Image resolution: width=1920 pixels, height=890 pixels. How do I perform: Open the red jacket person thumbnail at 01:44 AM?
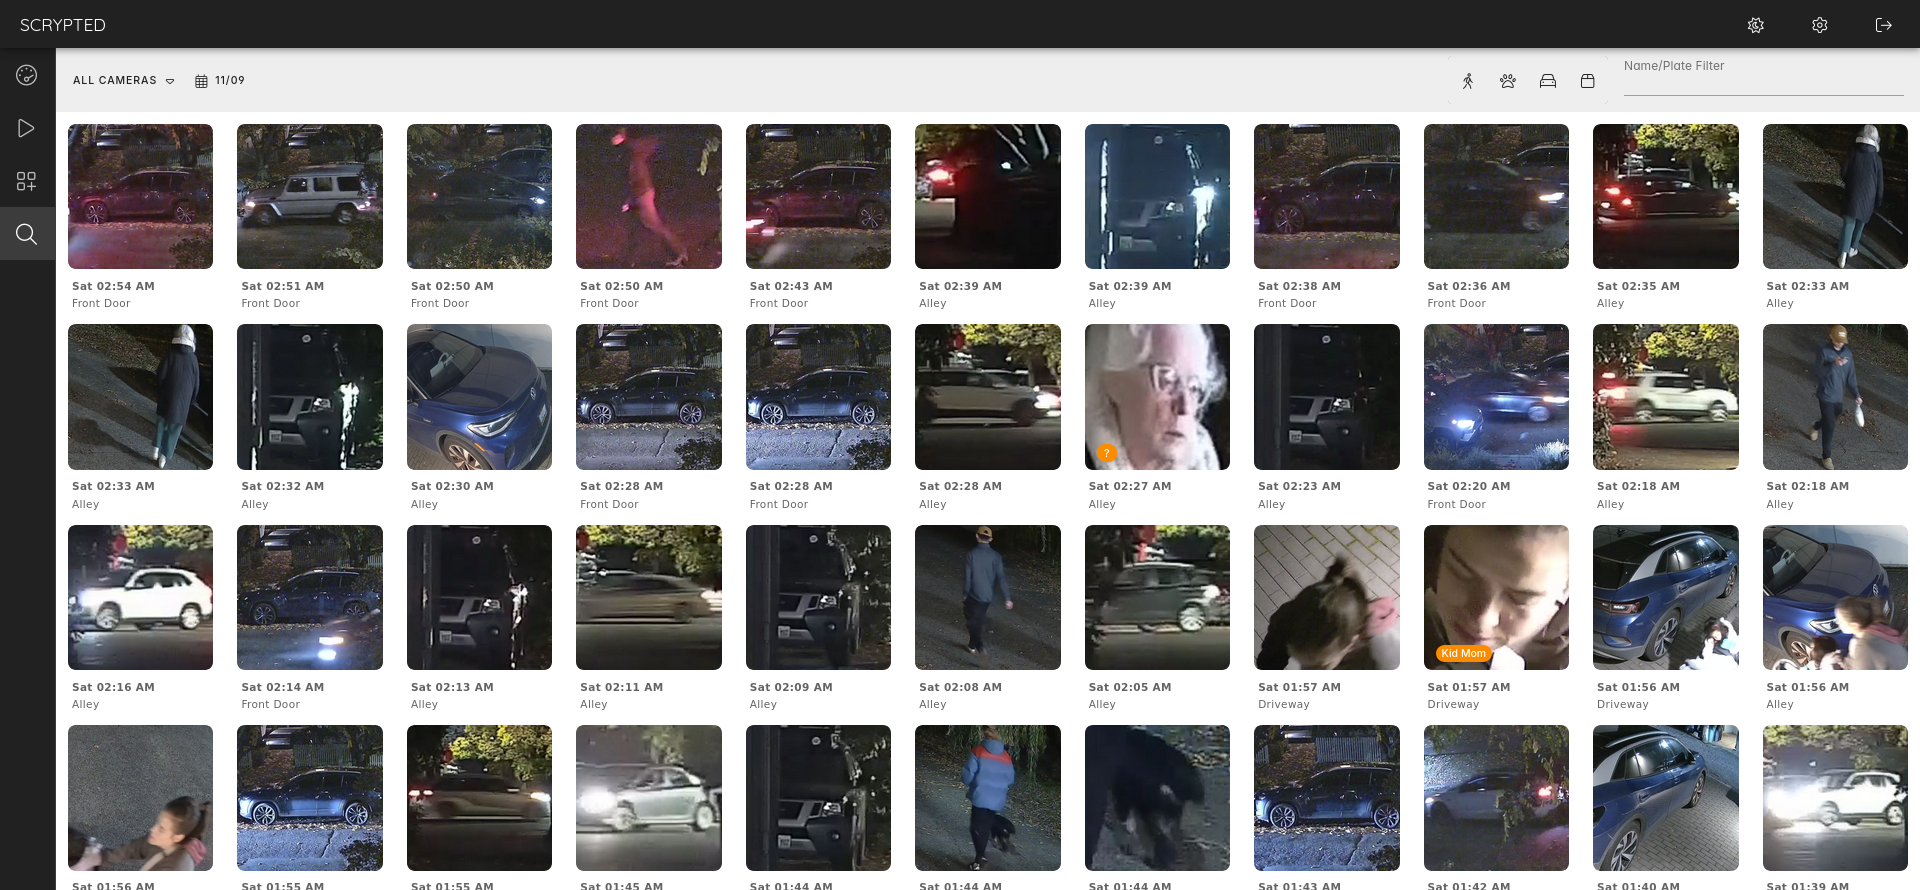click(x=988, y=798)
